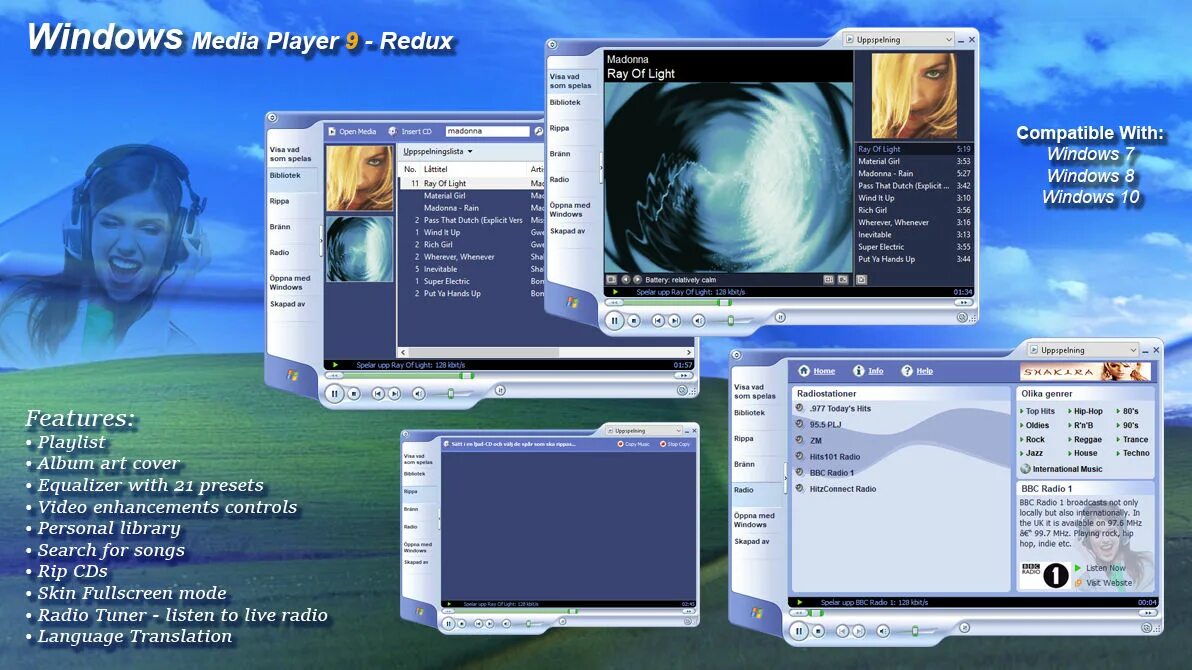Click Stop Copy in the small rip window
The image size is (1192, 670).
pyautogui.click(x=675, y=444)
